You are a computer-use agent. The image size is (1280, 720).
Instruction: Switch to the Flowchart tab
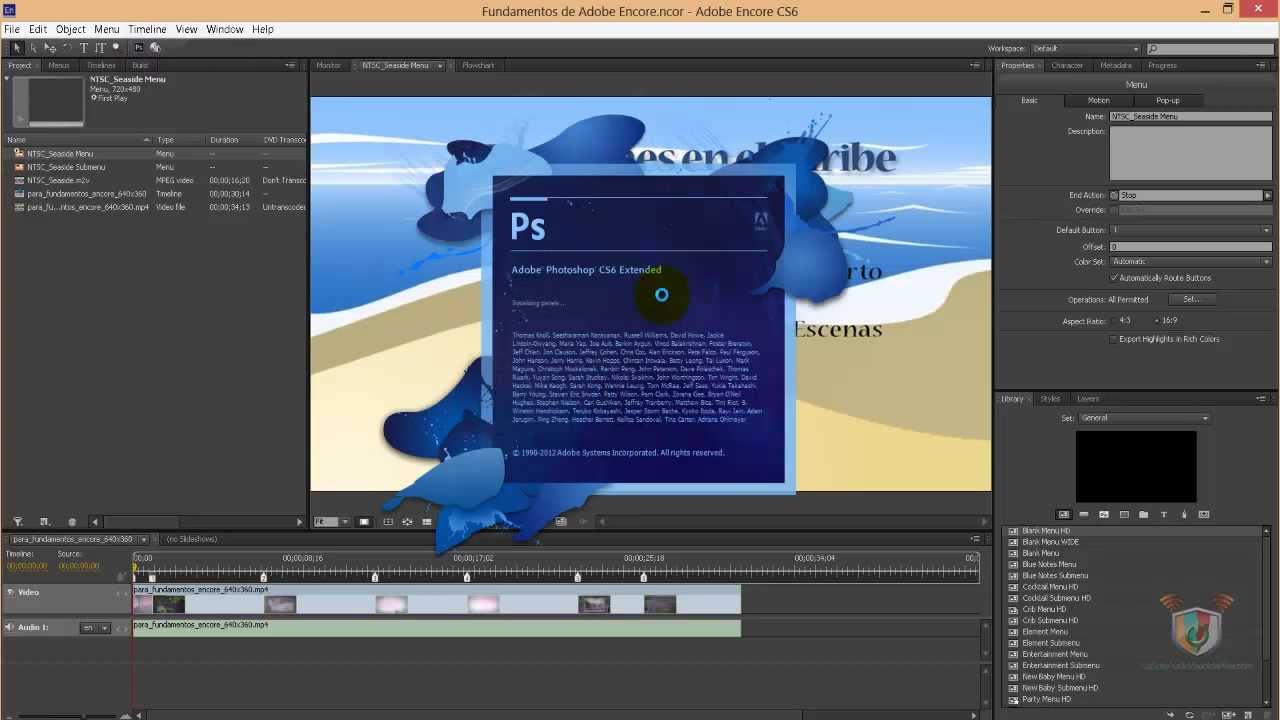tap(478, 65)
